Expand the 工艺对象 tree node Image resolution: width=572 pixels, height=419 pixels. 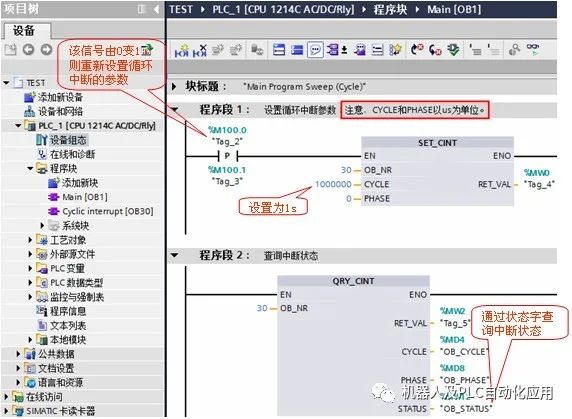click(30, 240)
